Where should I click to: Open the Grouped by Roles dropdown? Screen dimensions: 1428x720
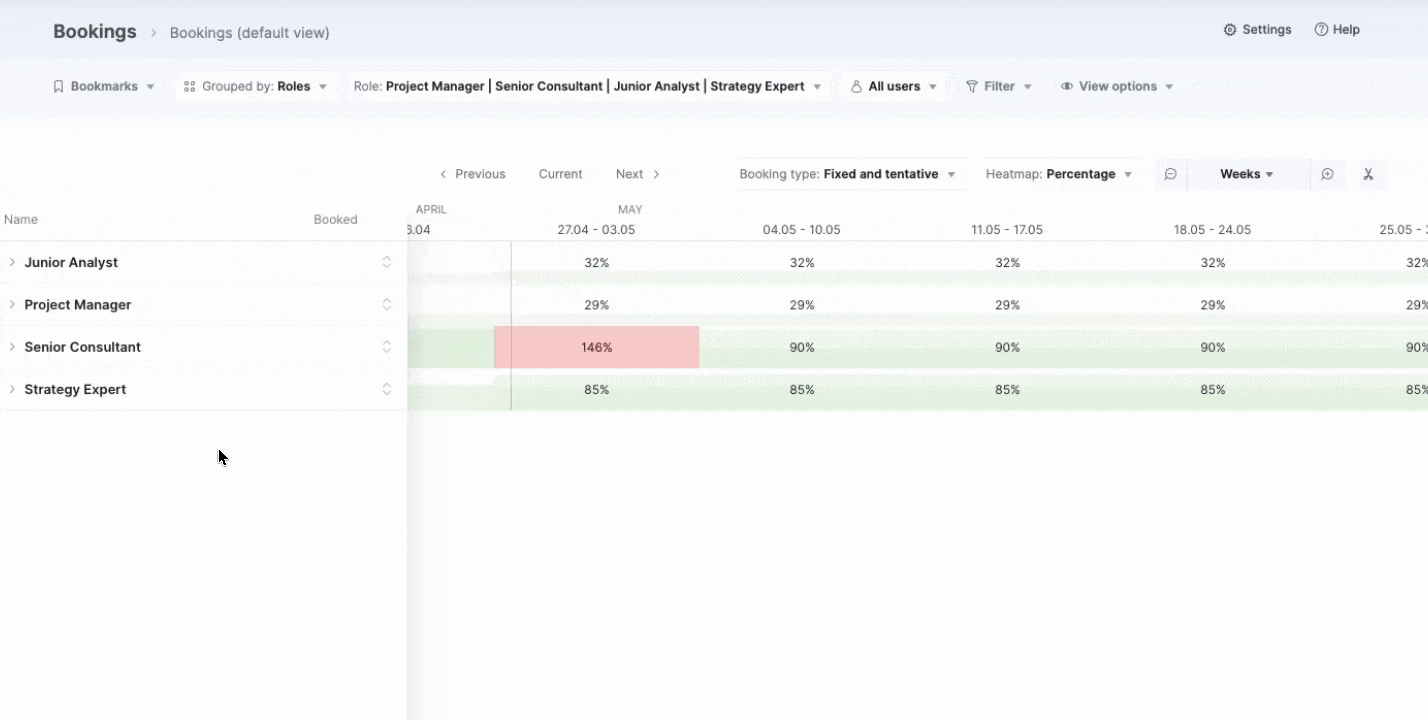255,87
